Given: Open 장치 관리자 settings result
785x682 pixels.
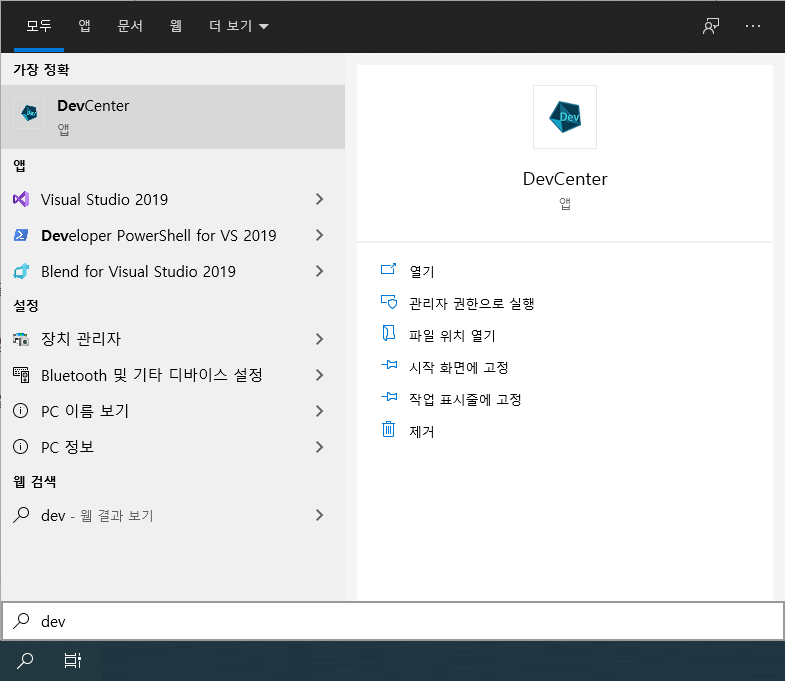Looking at the screenshot, I should point(173,339).
